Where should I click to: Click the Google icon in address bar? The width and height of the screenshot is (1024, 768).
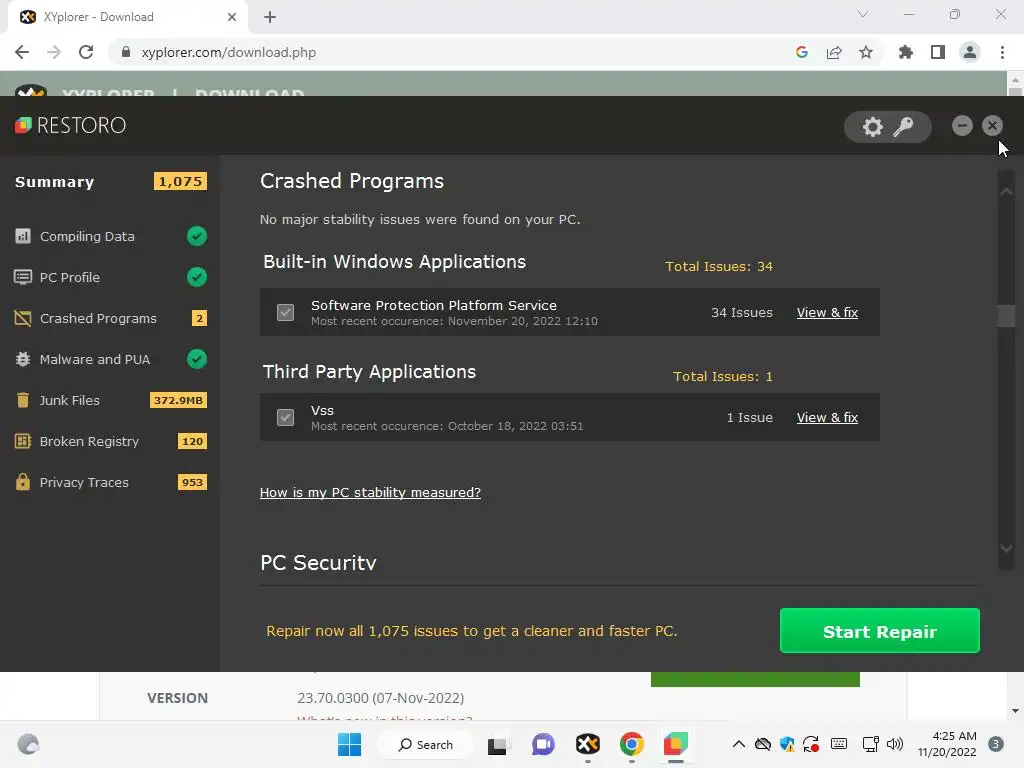802,52
